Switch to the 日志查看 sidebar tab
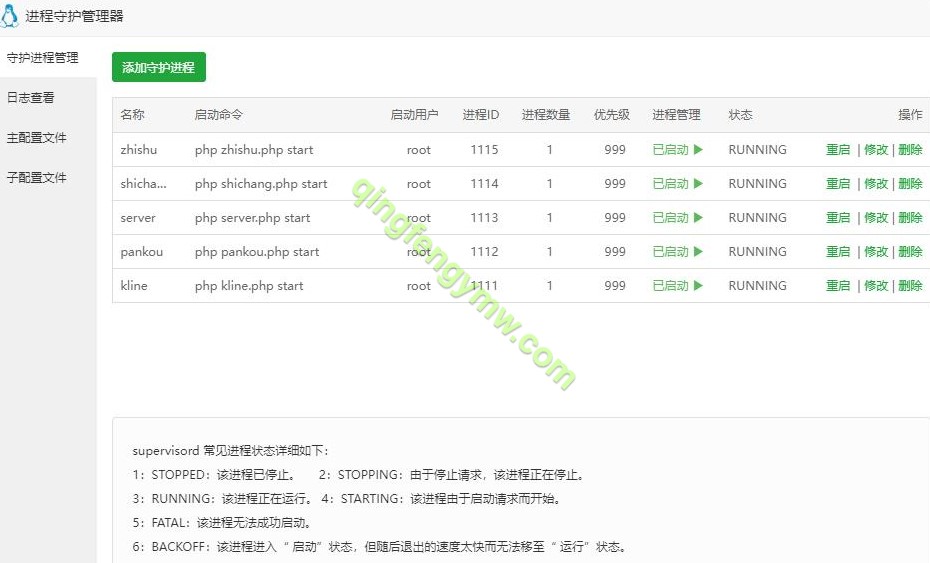The image size is (930, 563). pos(31,98)
